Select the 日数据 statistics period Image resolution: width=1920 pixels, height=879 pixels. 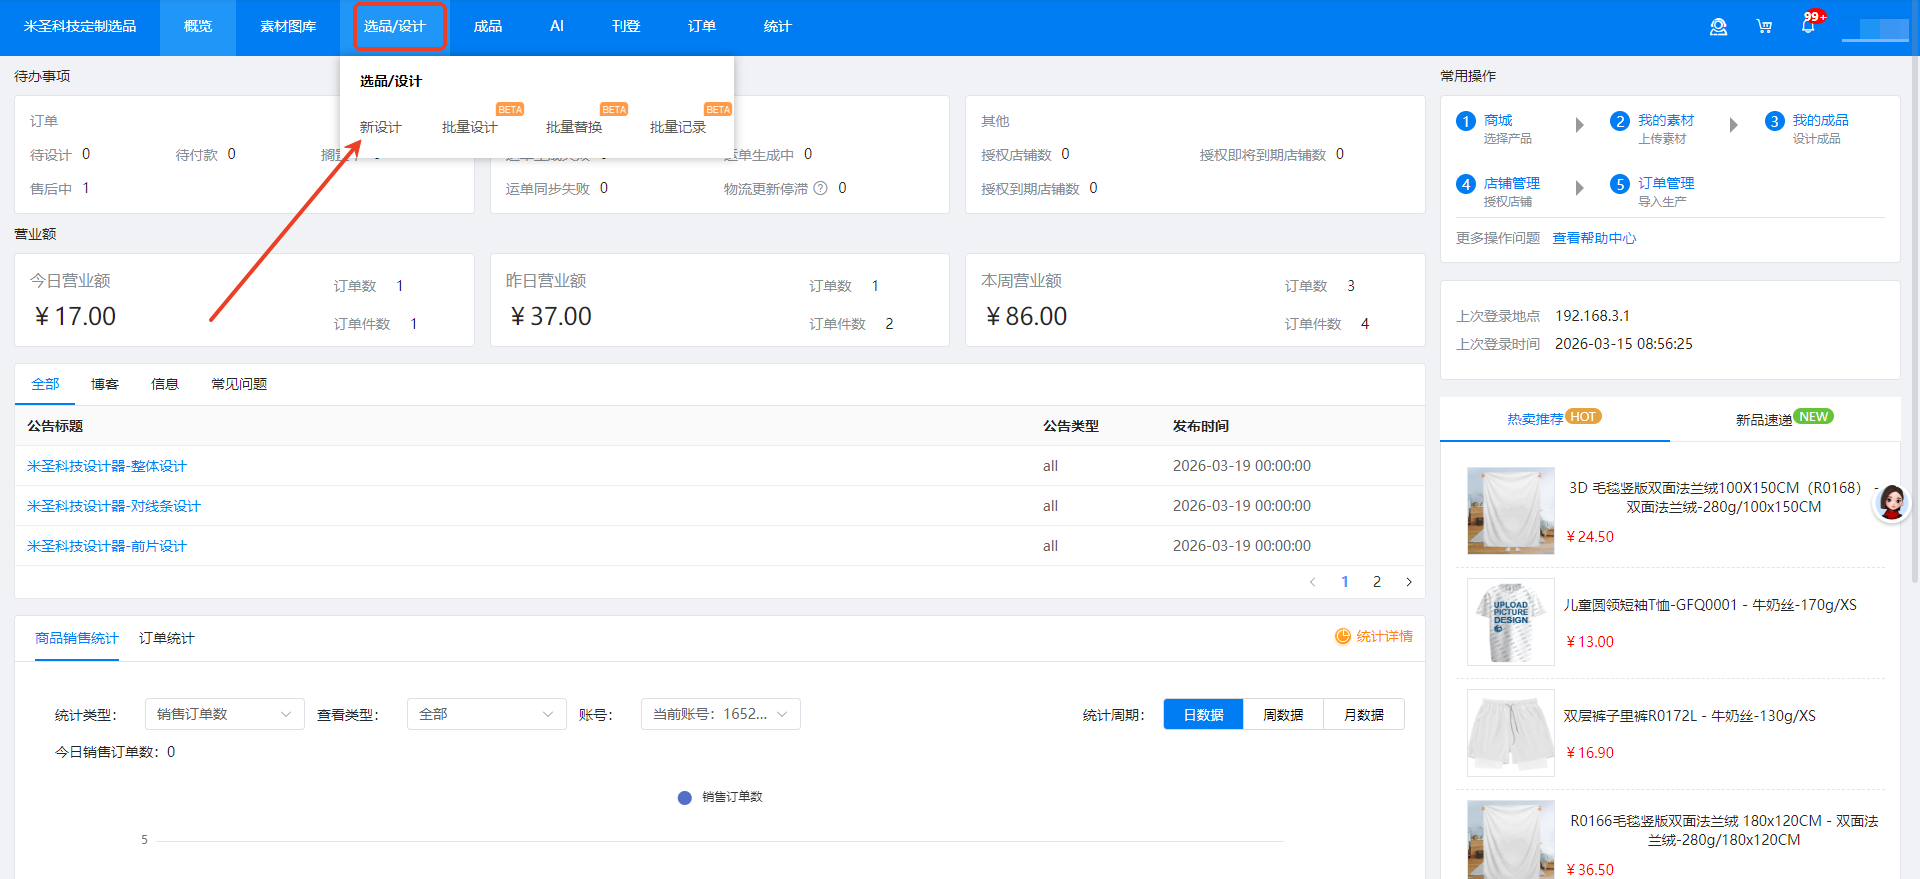point(1203,715)
